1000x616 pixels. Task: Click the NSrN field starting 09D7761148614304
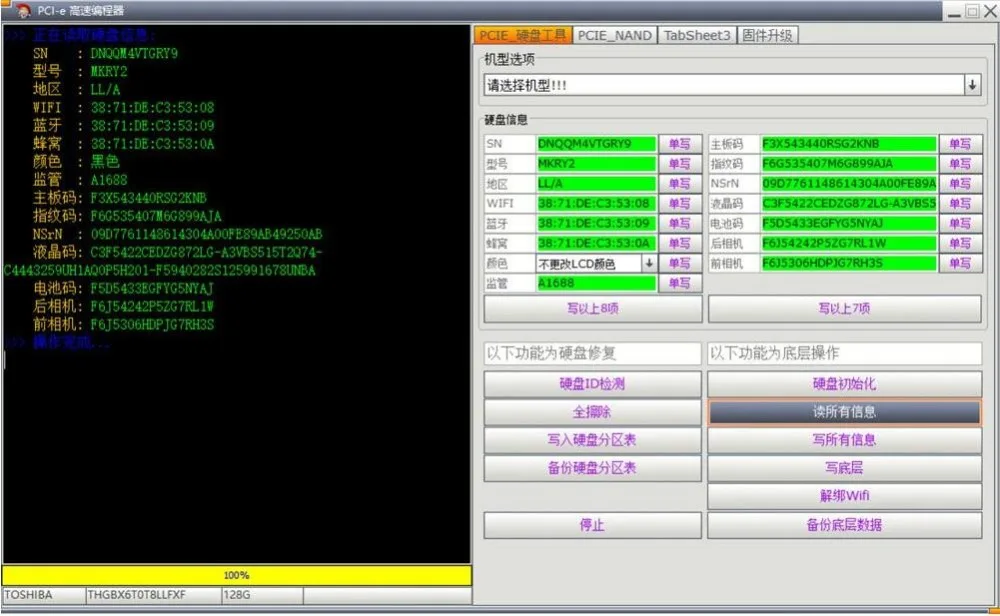[x=849, y=184]
